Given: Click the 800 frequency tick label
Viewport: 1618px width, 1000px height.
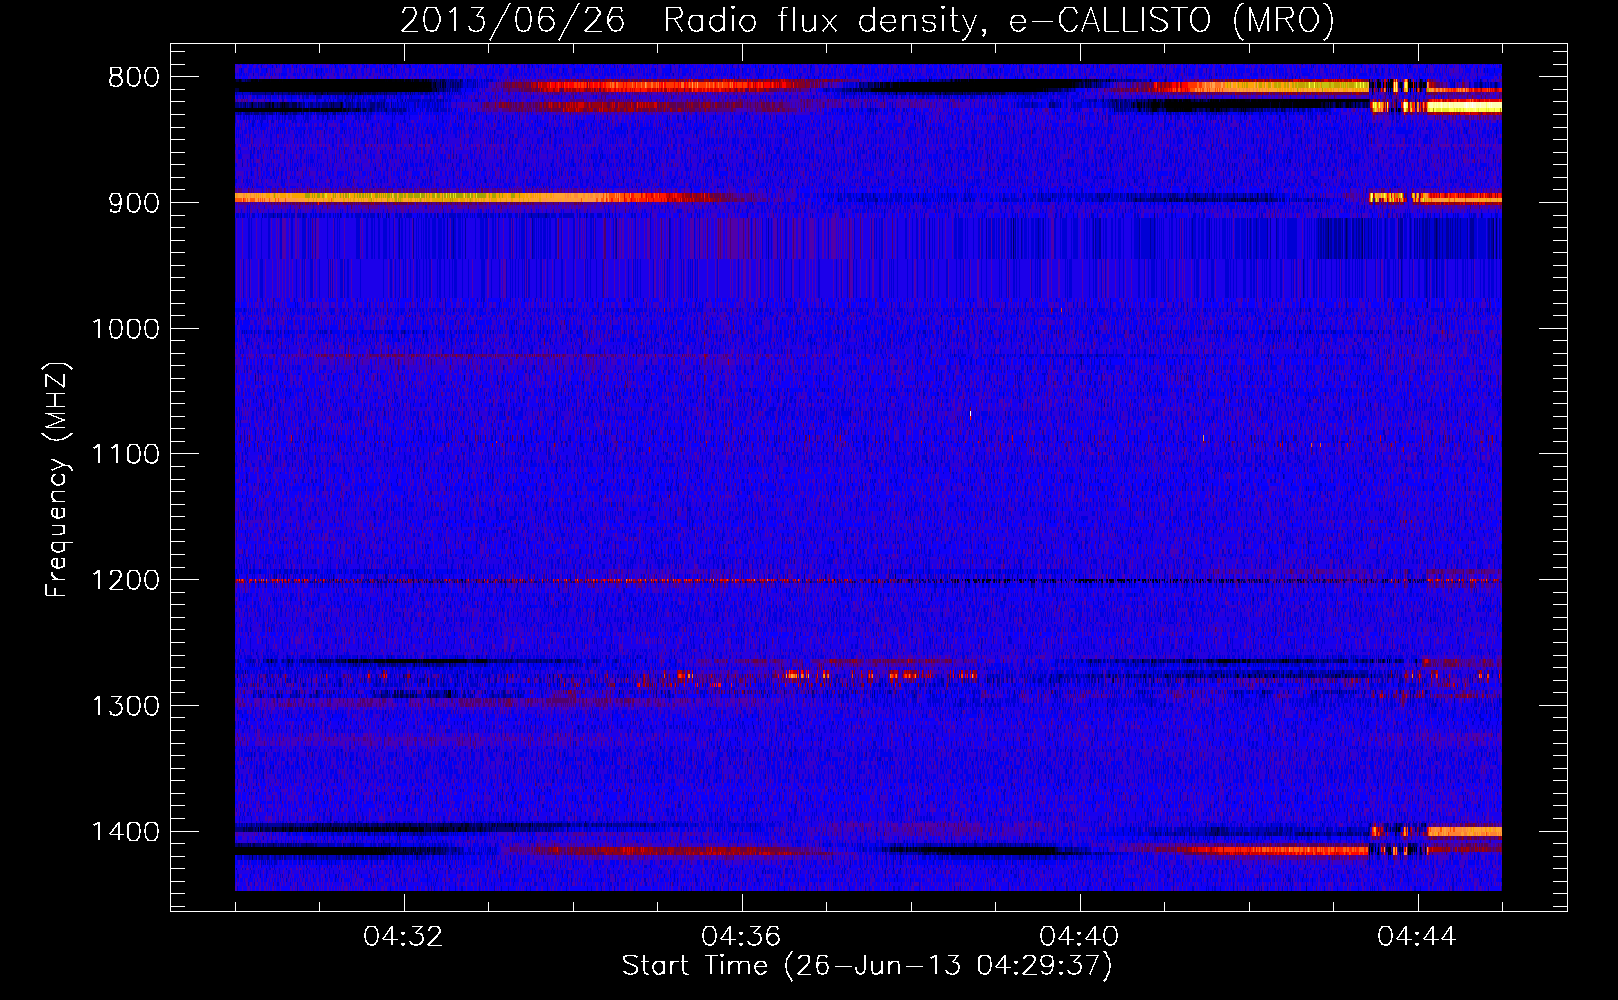Looking at the screenshot, I should [134, 78].
